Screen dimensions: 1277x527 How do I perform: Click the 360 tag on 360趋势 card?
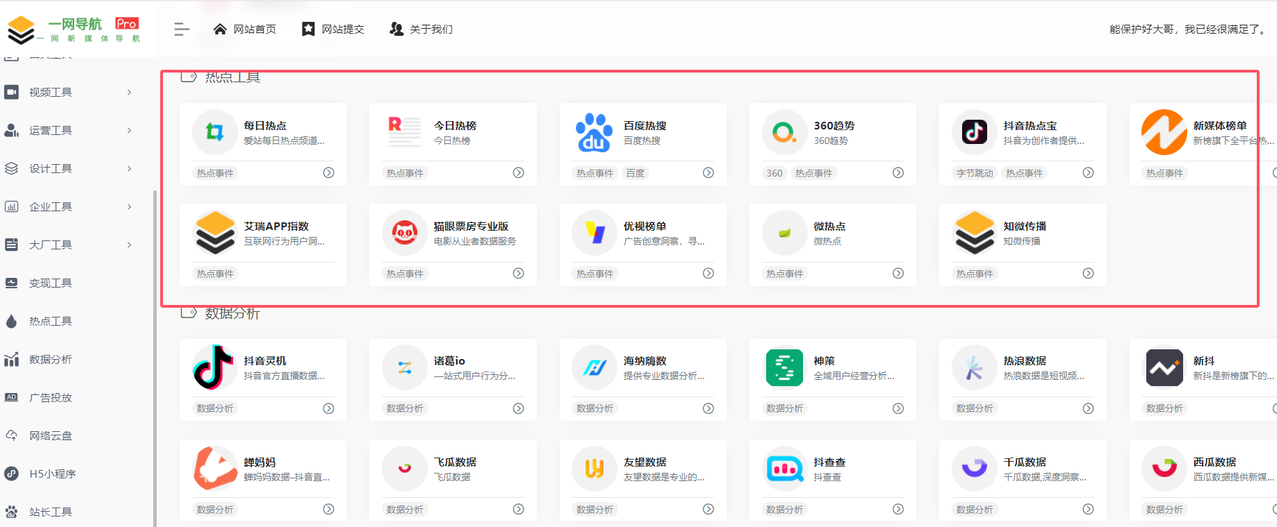click(x=774, y=173)
